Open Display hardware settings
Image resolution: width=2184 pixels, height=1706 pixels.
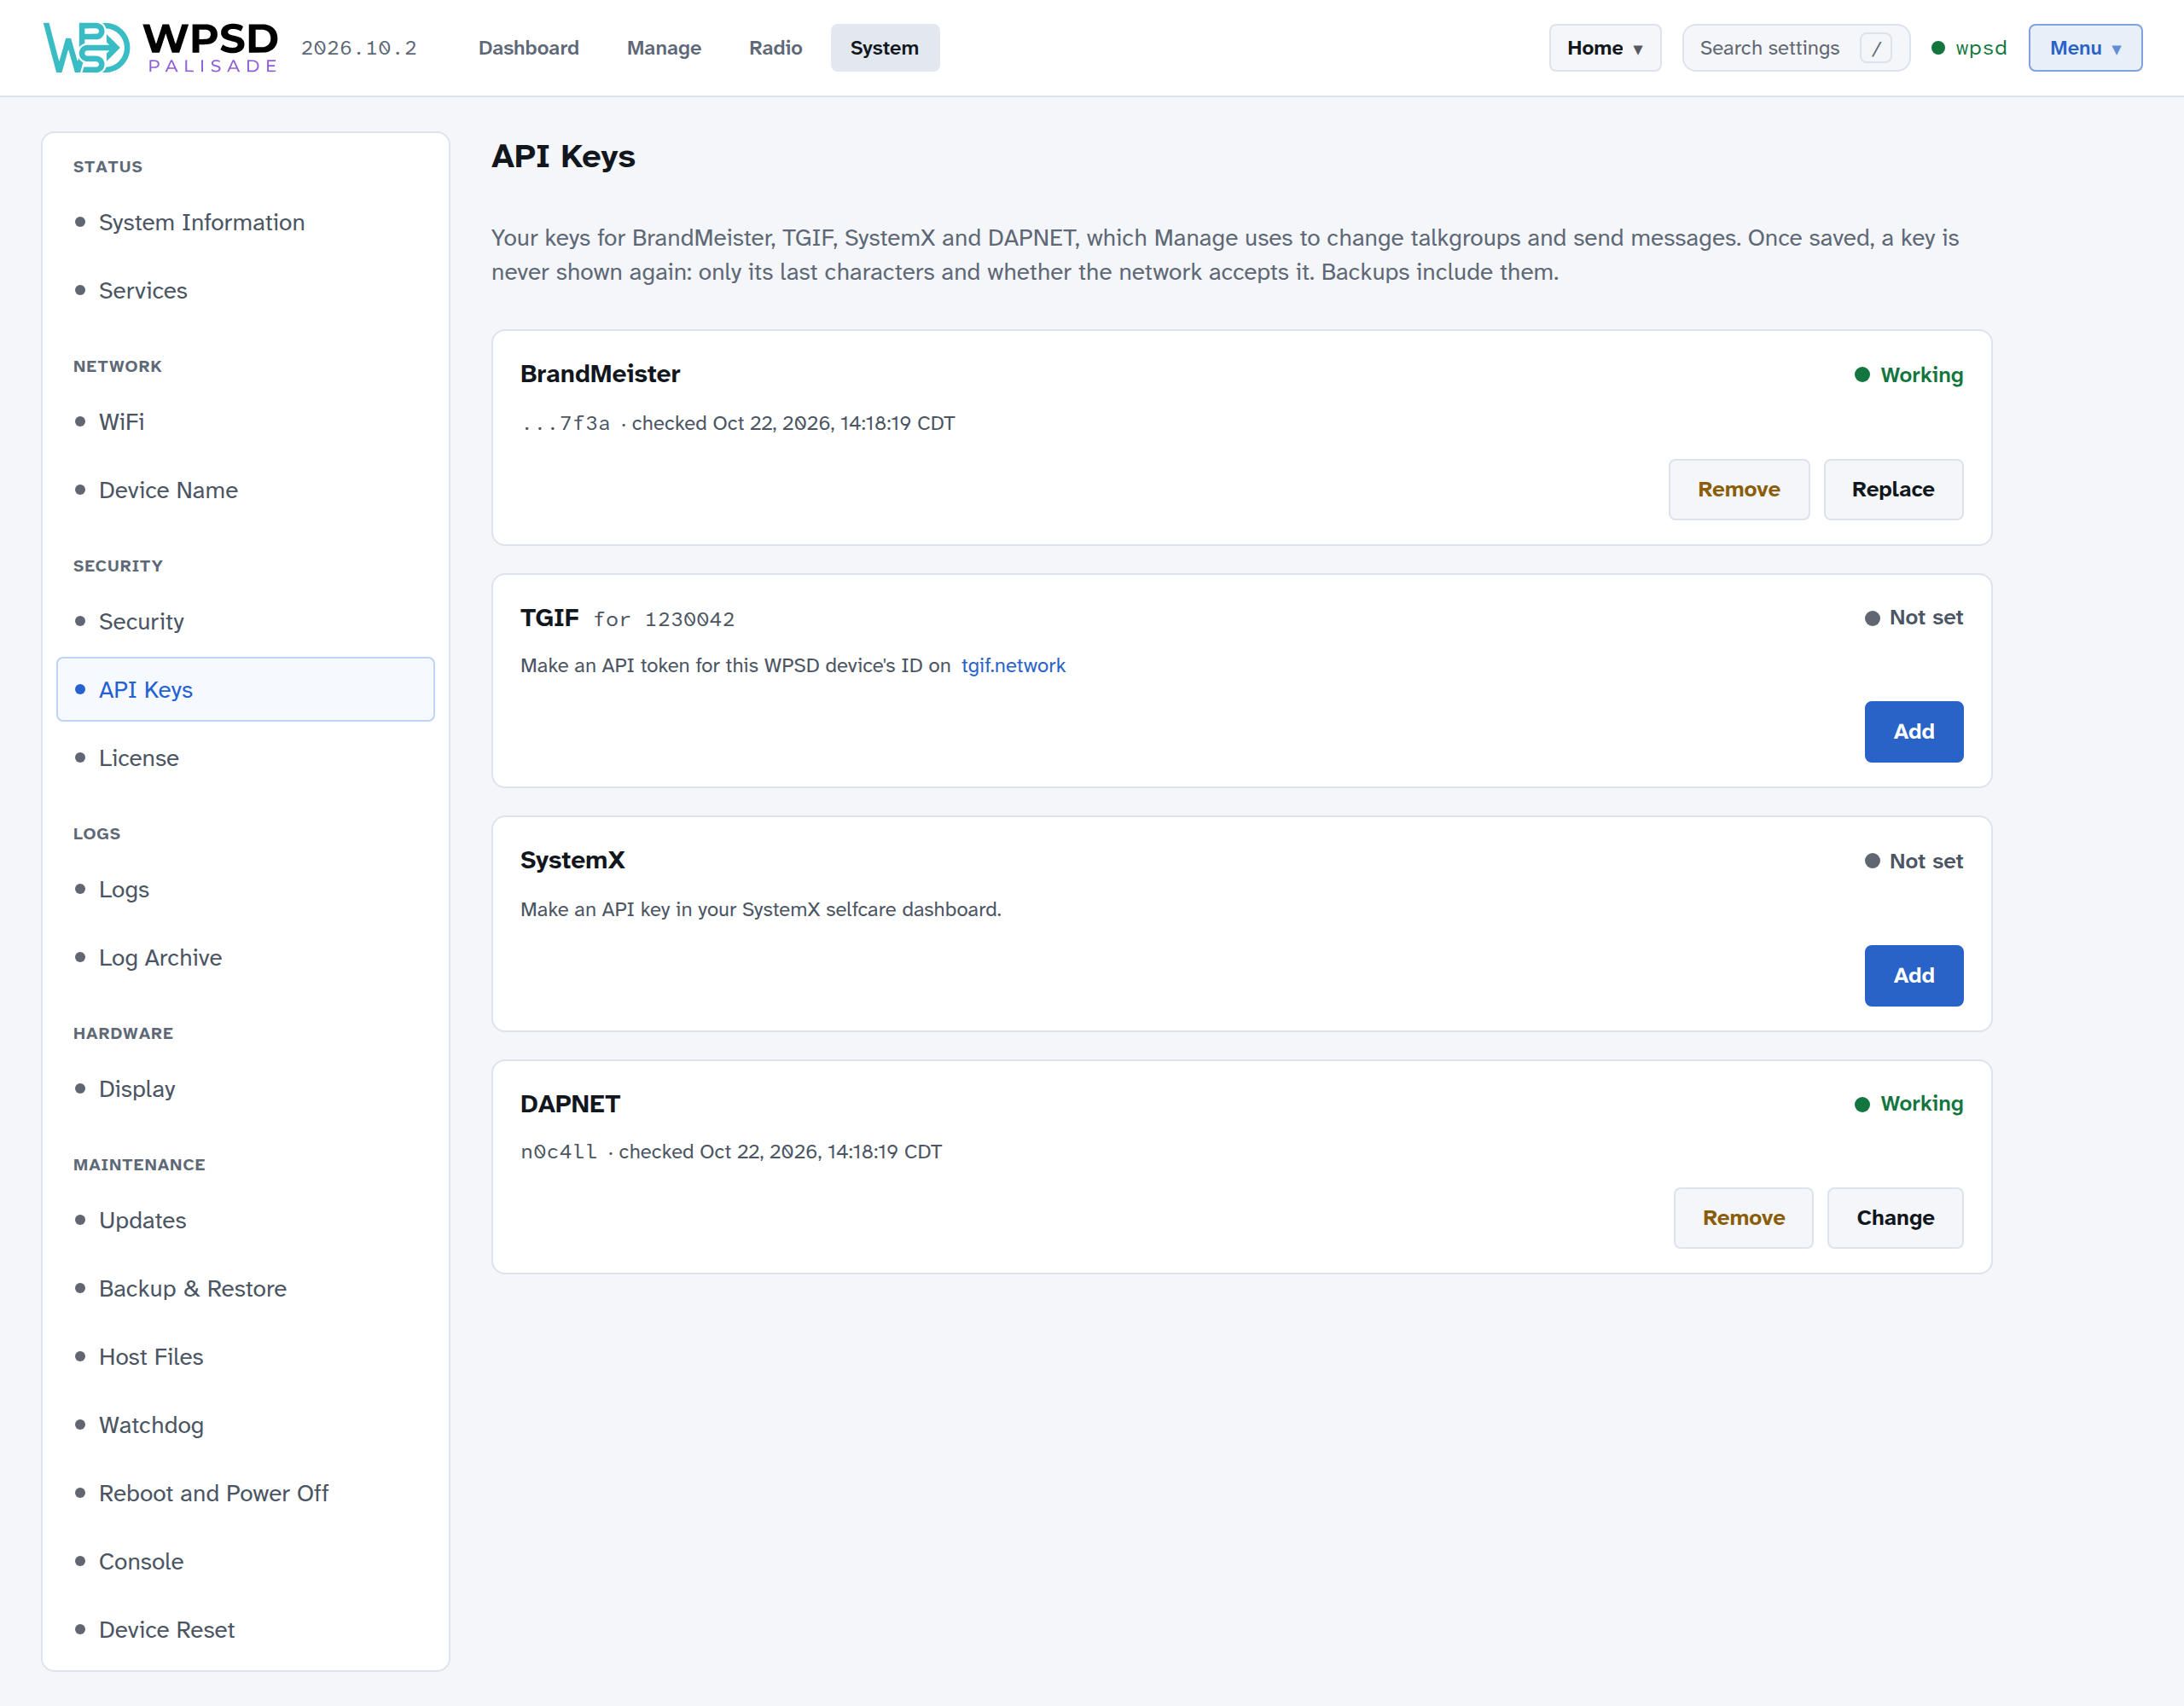pos(245,1088)
